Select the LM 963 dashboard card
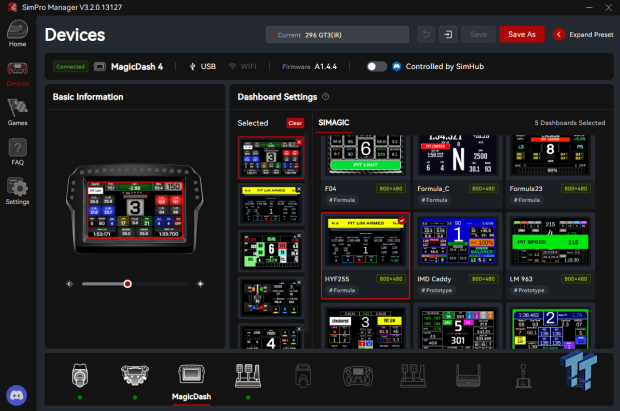Screen dimensions: 620x411 (x=550, y=256)
